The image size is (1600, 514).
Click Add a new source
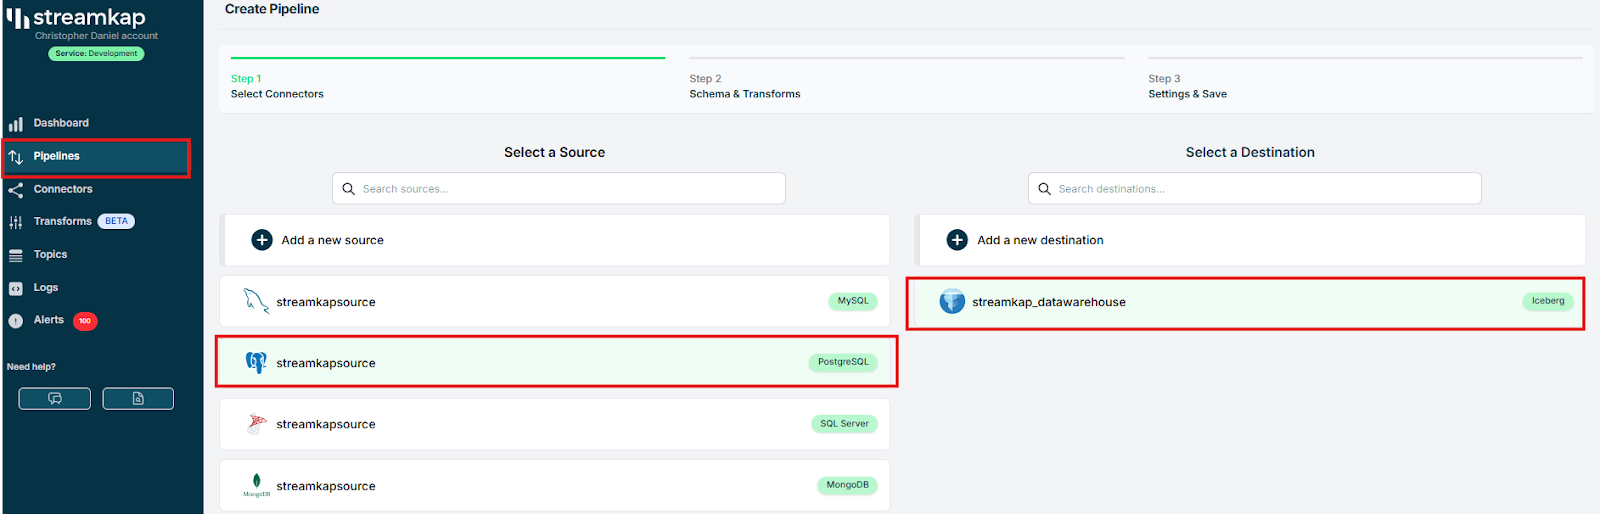tap(554, 240)
